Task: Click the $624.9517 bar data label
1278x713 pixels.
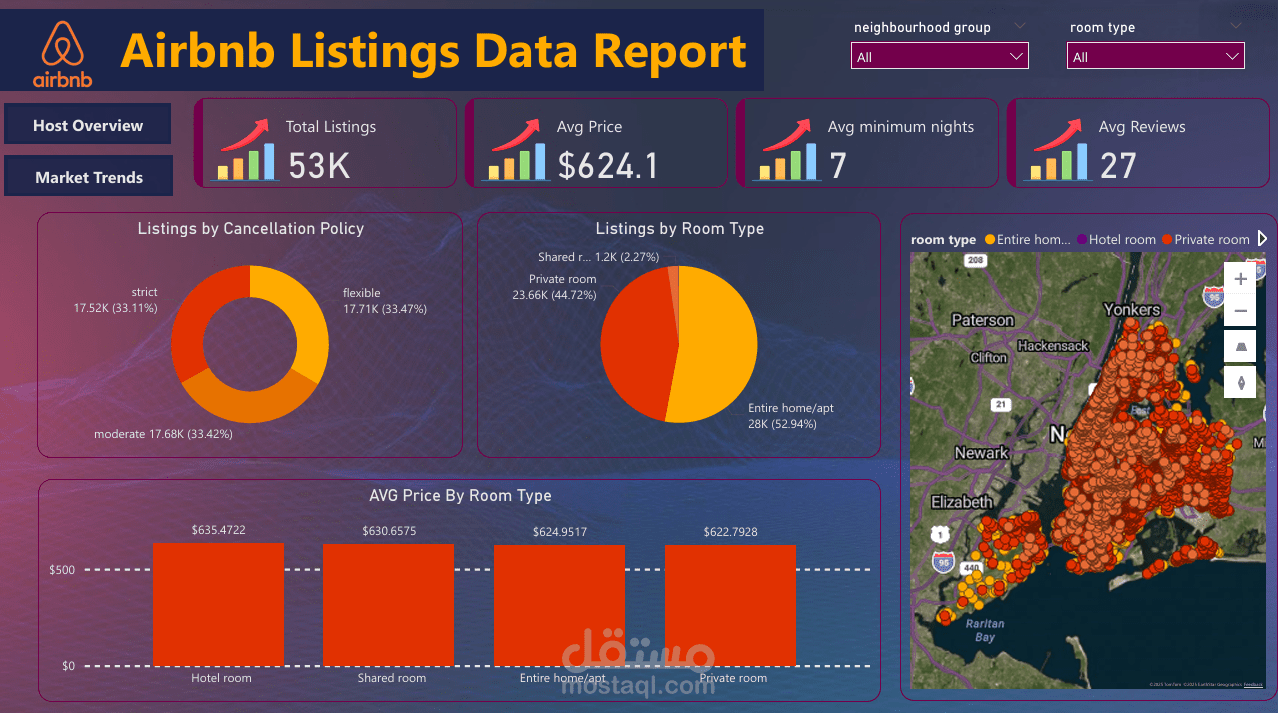Action: pyautogui.click(x=560, y=532)
